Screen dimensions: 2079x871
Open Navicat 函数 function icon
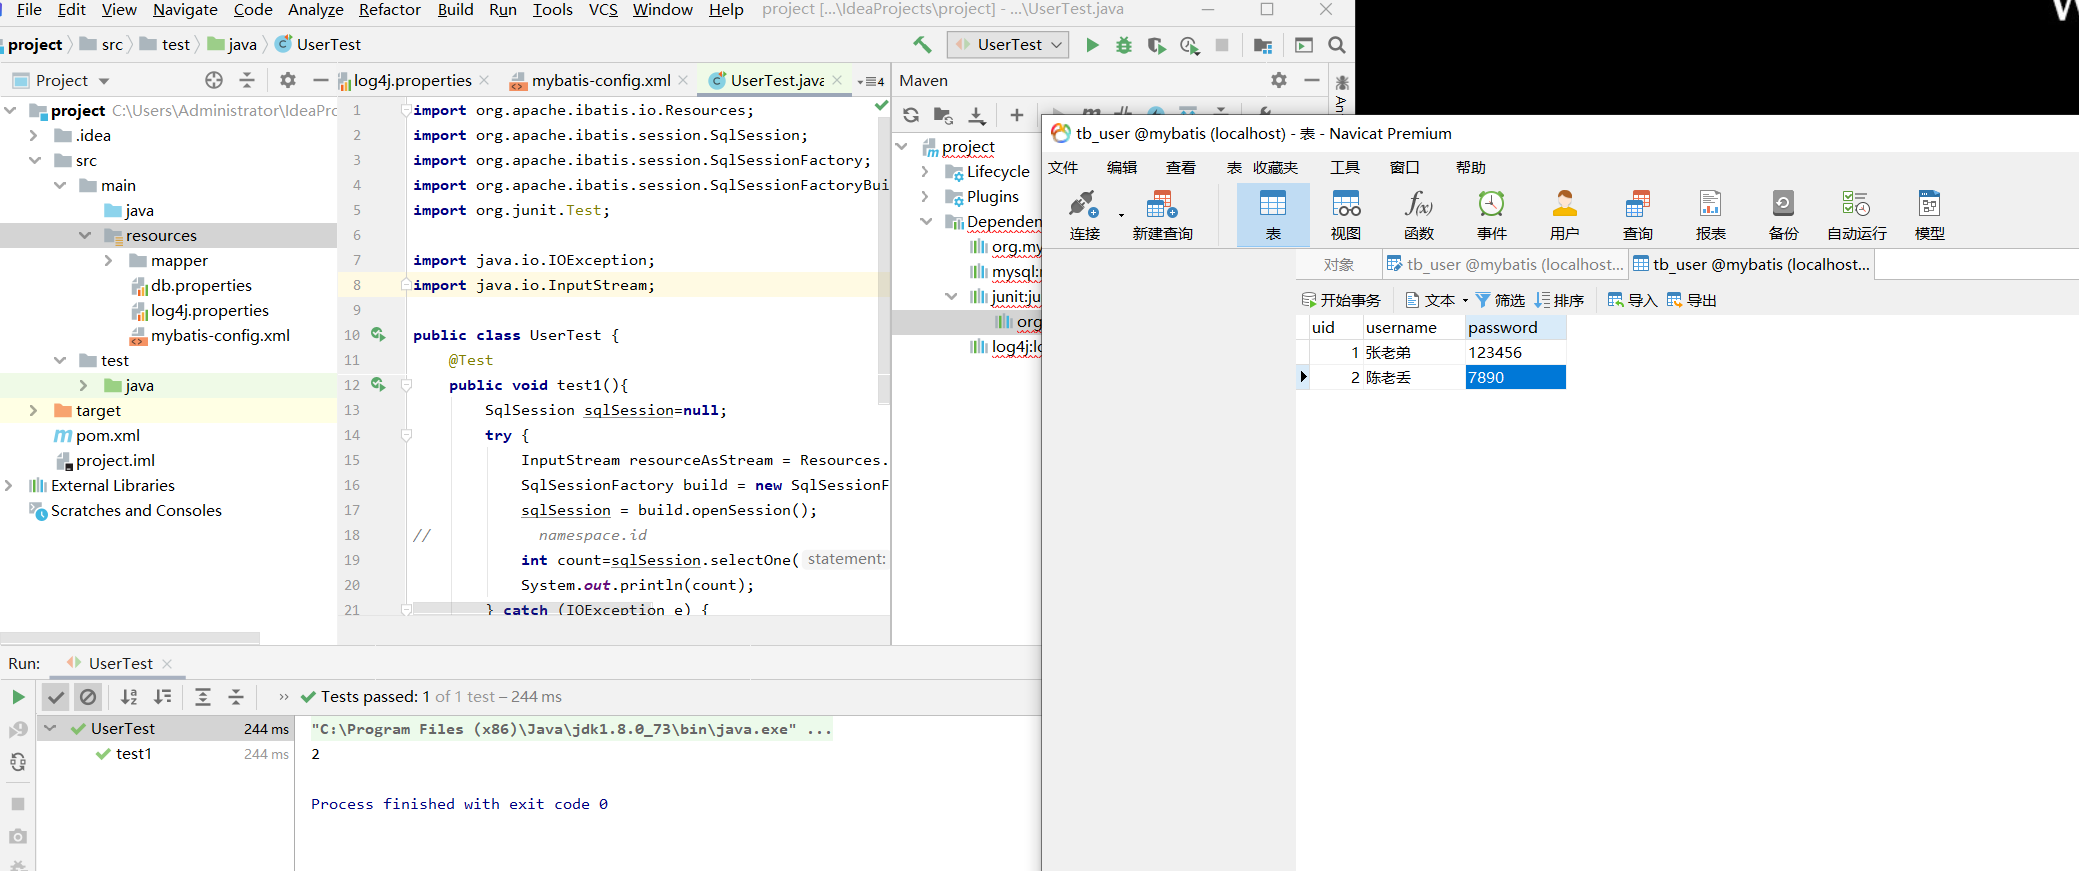(x=1419, y=215)
